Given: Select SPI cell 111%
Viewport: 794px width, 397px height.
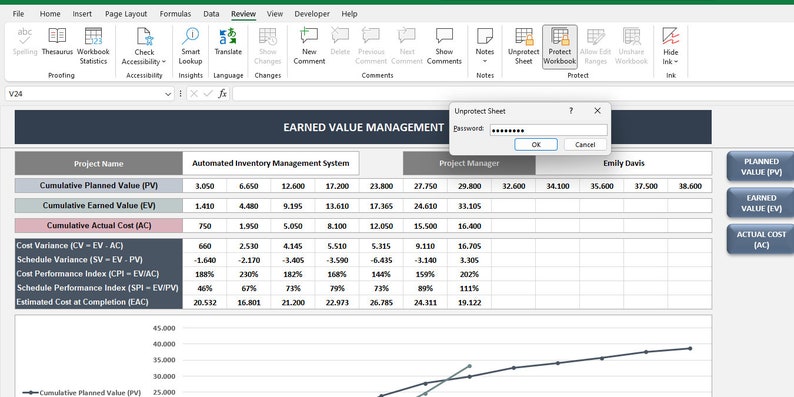Looking at the screenshot, I should point(469,288).
